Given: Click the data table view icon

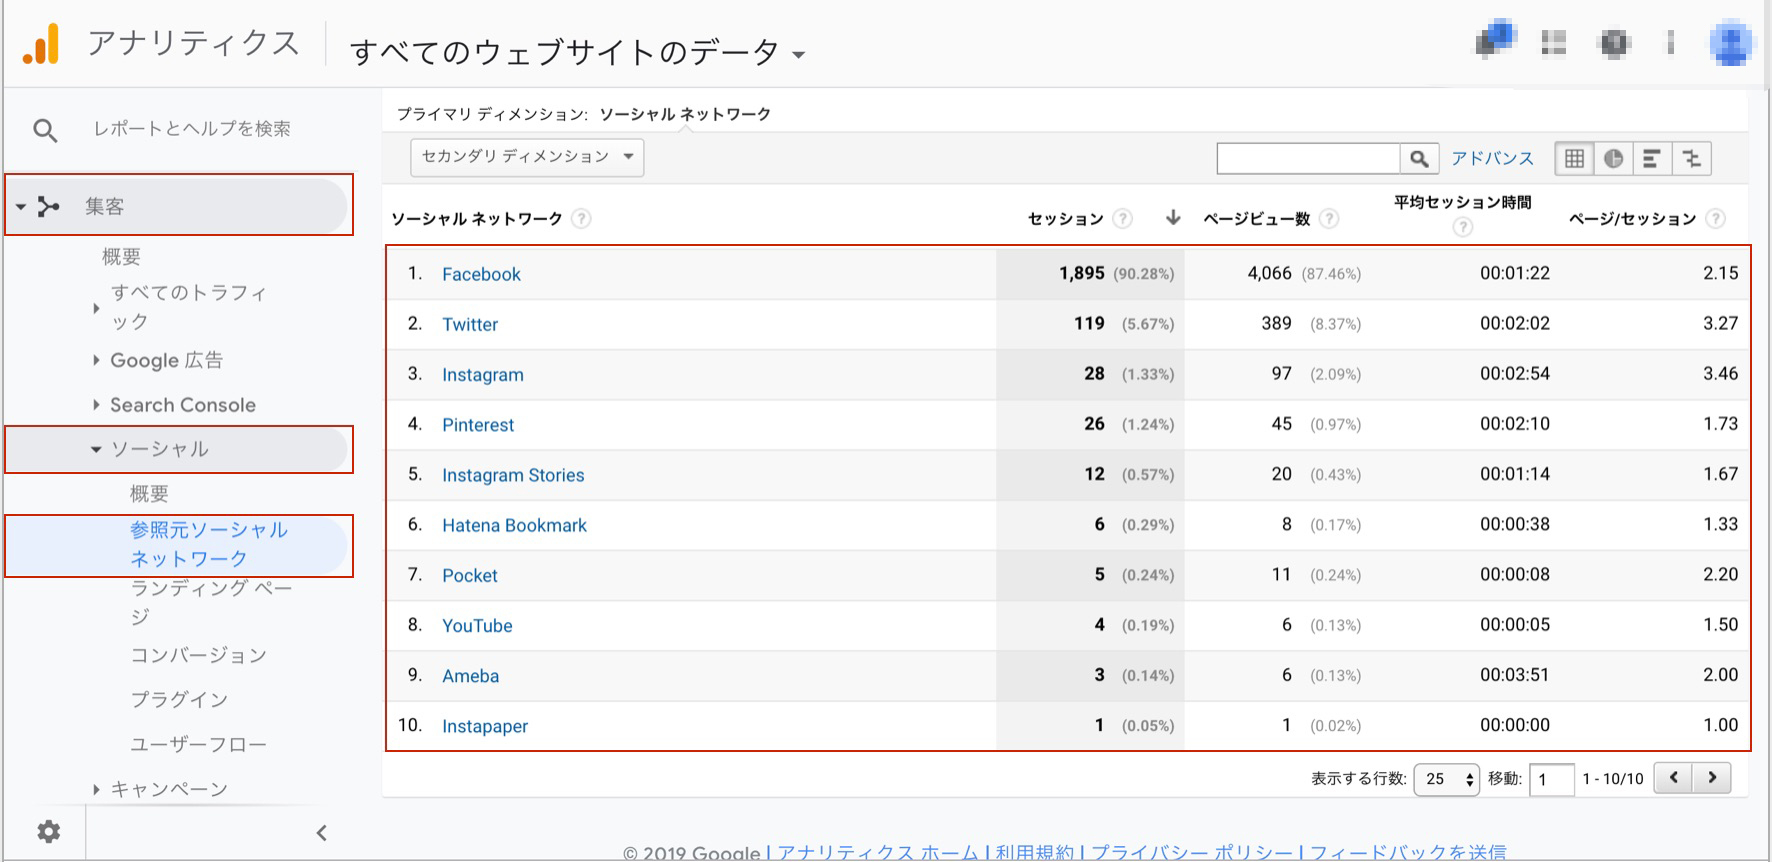Looking at the screenshot, I should pyautogui.click(x=1574, y=158).
